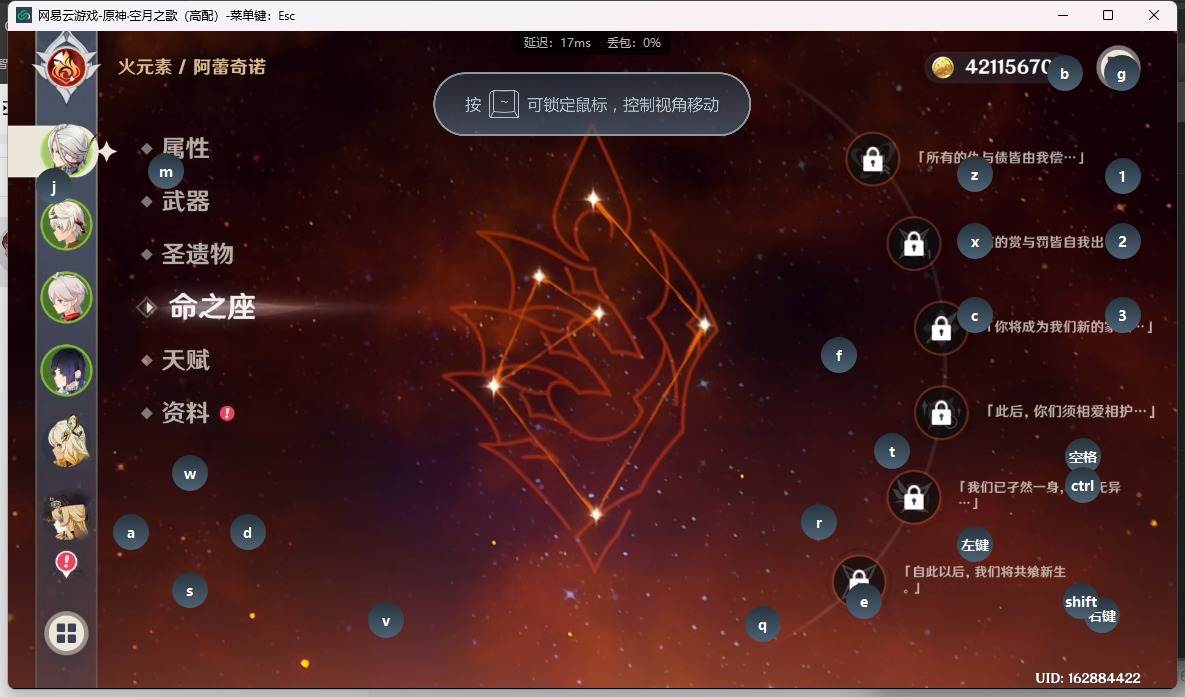Click the overlay key bubble labeled d

click(x=247, y=533)
